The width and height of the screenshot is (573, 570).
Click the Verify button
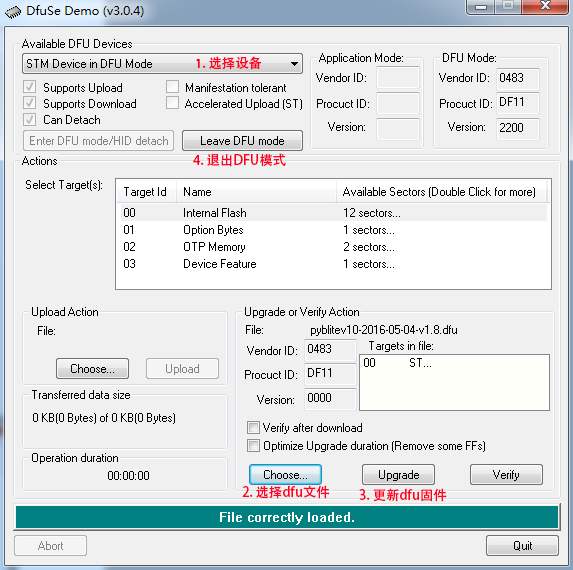coord(506,475)
